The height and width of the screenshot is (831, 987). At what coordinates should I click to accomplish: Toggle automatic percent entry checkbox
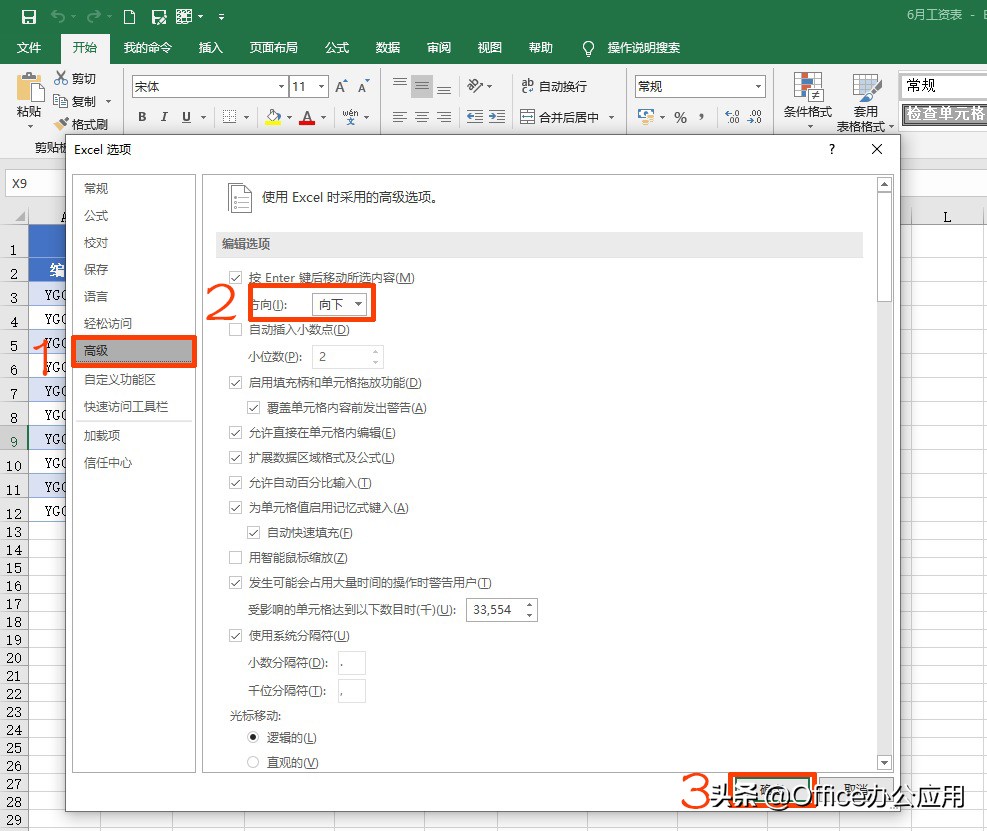235,483
